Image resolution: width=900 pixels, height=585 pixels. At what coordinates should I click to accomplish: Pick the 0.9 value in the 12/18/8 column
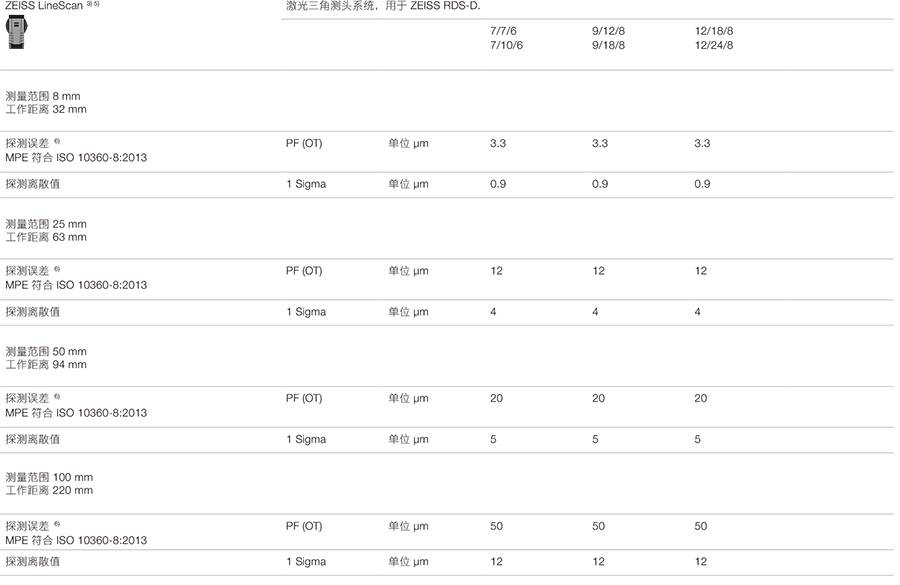point(702,184)
